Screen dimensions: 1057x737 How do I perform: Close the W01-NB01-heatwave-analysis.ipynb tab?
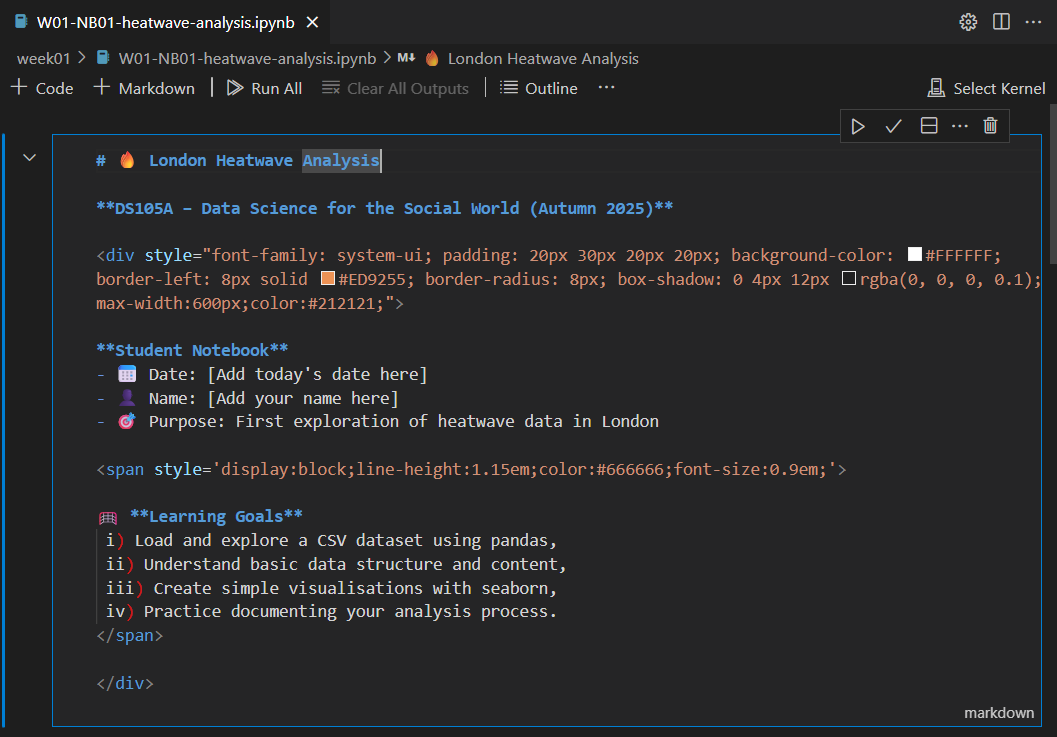(x=313, y=22)
